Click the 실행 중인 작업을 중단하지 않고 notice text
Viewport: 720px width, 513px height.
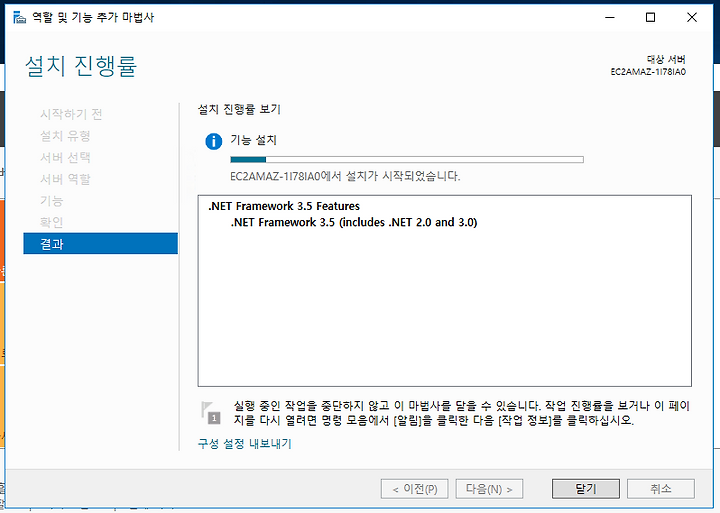(461, 412)
